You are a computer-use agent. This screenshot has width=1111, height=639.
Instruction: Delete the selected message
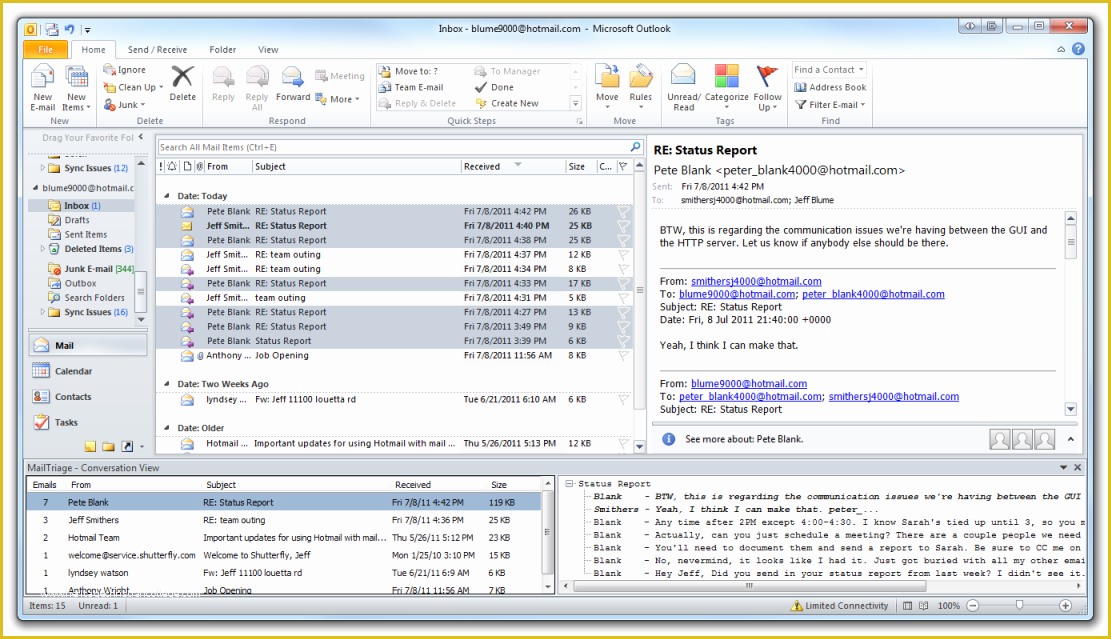pyautogui.click(x=182, y=84)
